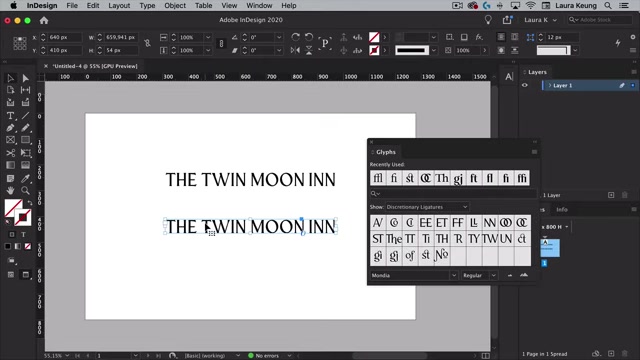Click rotate 90 degrees clockwise icon

[x=296, y=37]
